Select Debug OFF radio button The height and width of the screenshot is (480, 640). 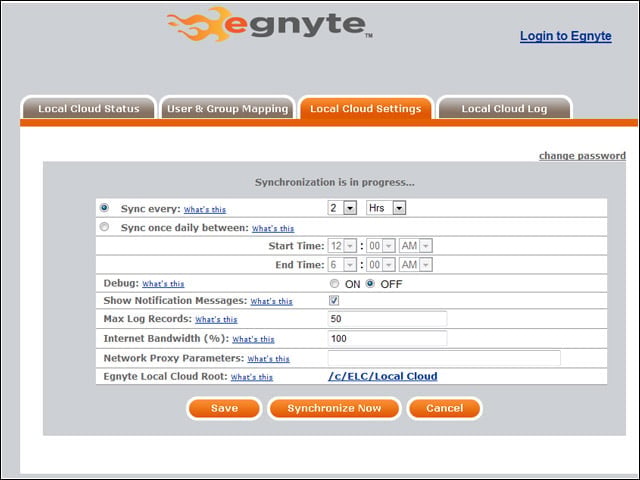[x=370, y=283]
